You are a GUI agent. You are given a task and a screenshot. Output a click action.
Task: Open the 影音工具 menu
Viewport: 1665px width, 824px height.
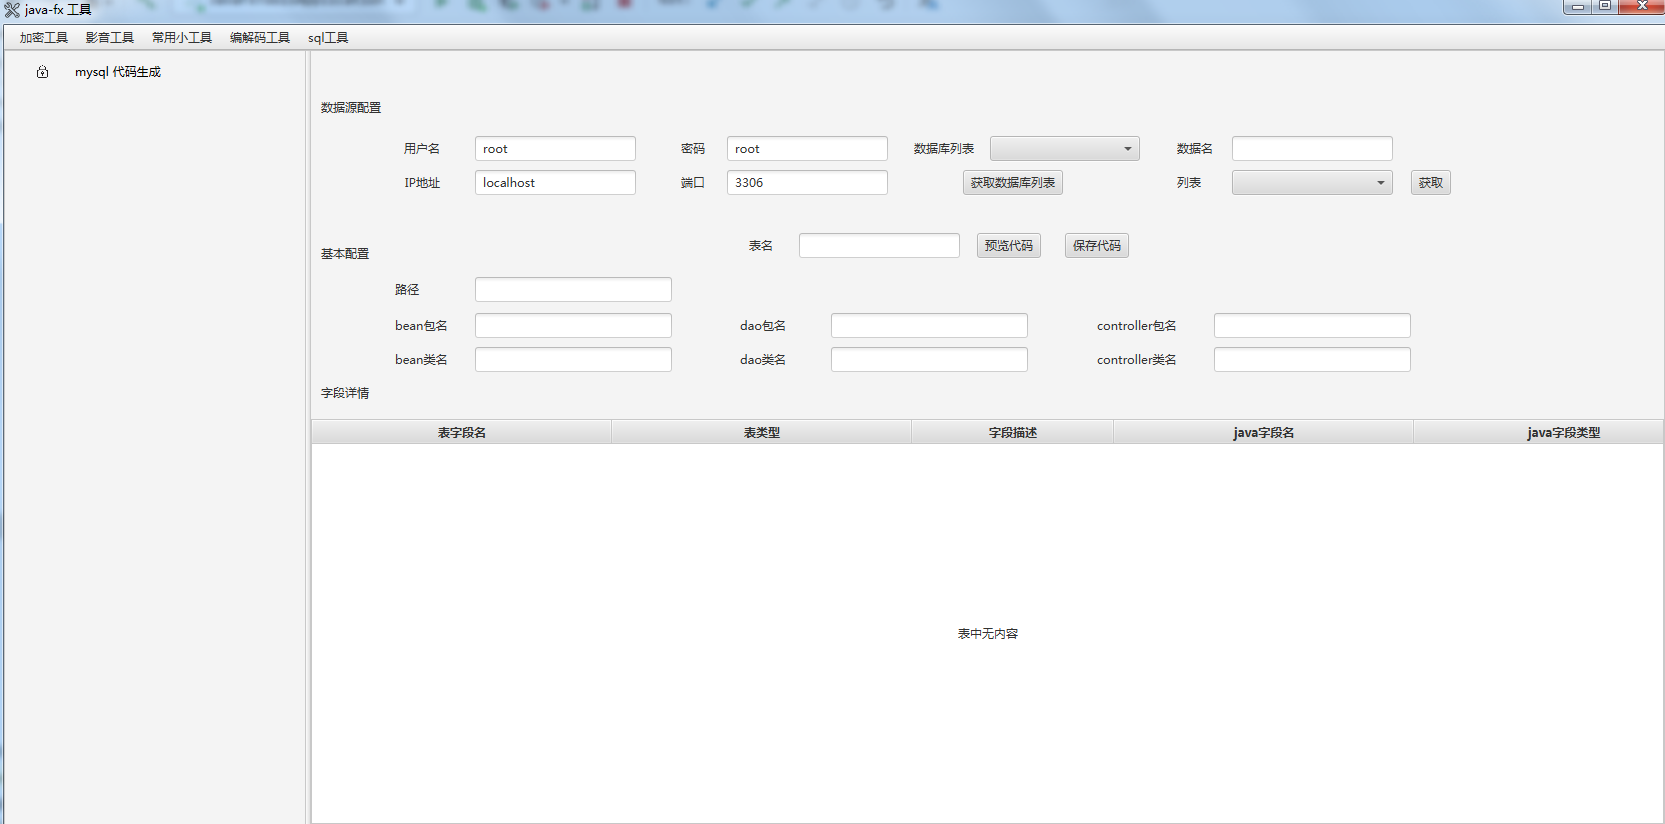(x=110, y=38)
